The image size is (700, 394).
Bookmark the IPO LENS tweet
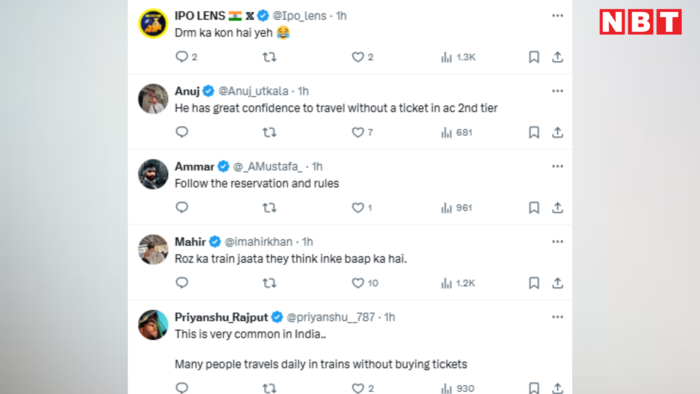tap(534, 57)
